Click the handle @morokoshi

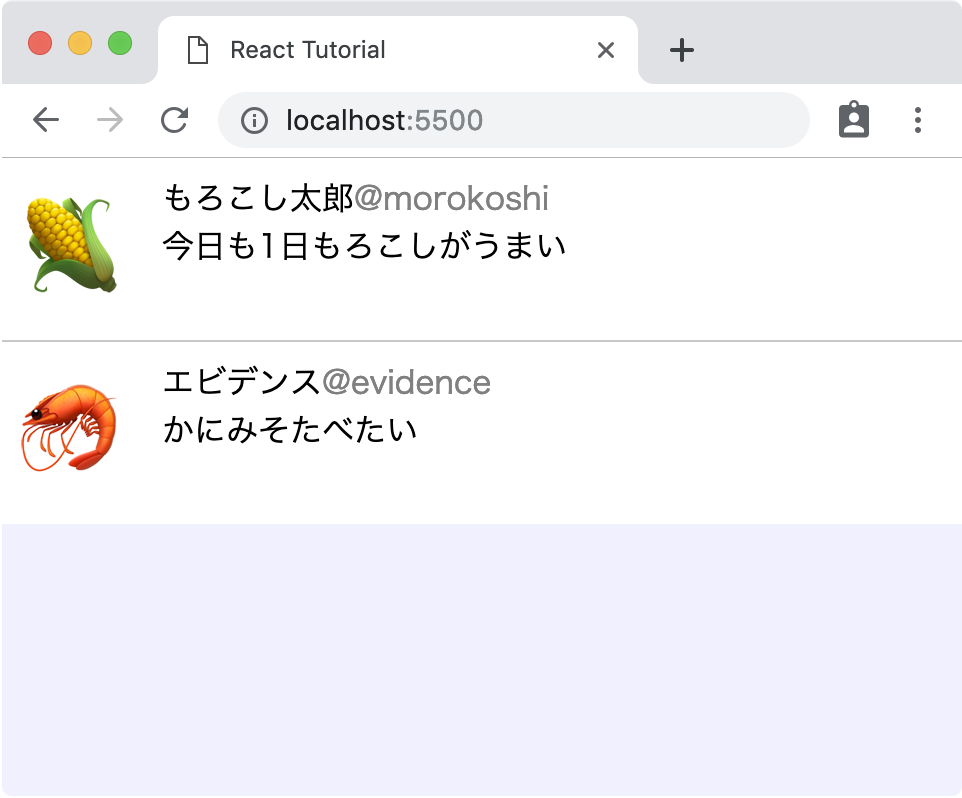(452, 198)
